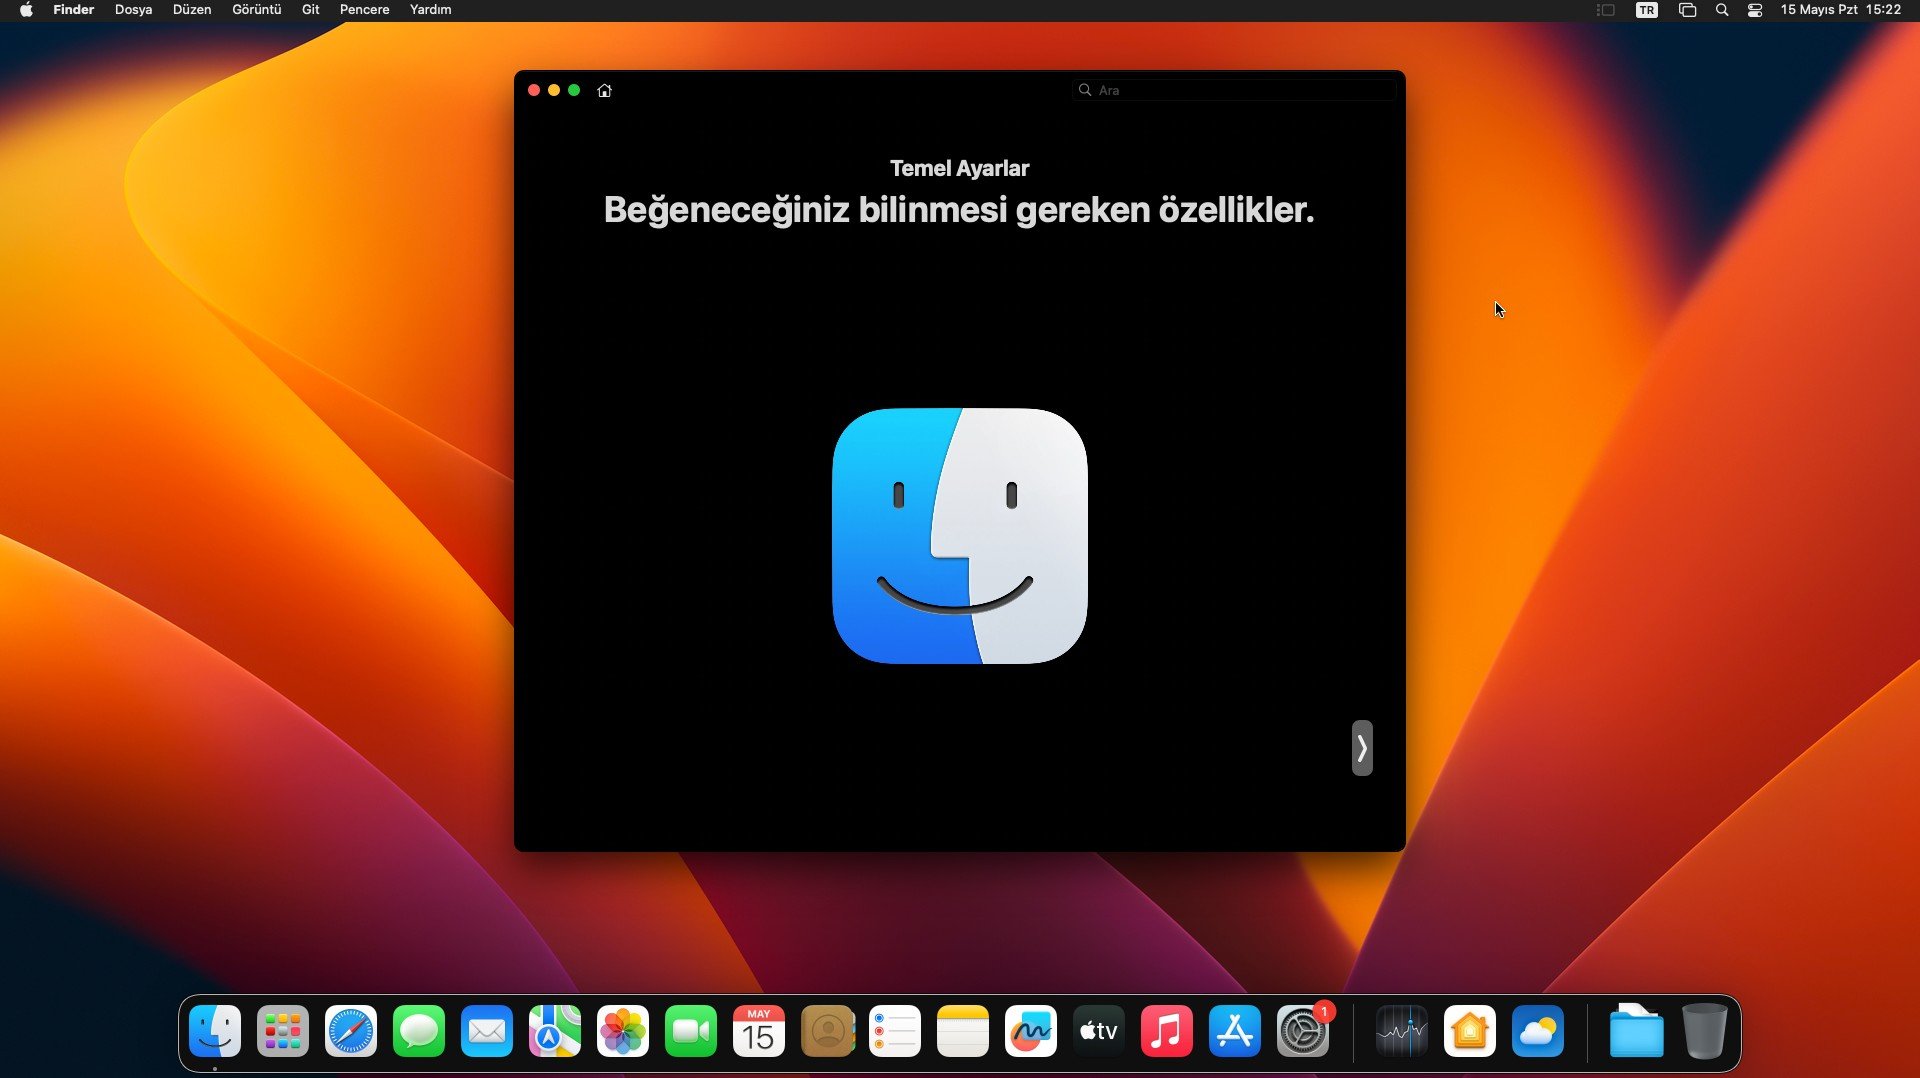Click the date and time in menu bar

(x=1840, y=10)
